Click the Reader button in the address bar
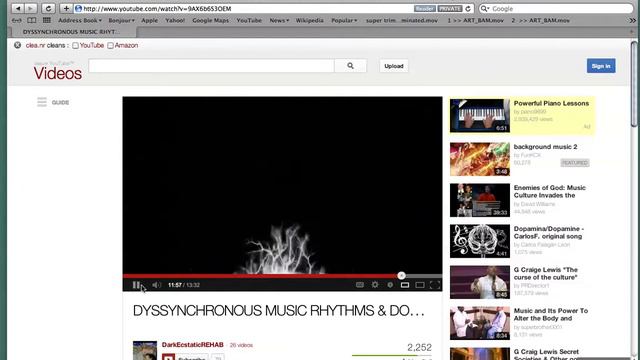Viewport: 640px width, 360px height. [424, 9]
